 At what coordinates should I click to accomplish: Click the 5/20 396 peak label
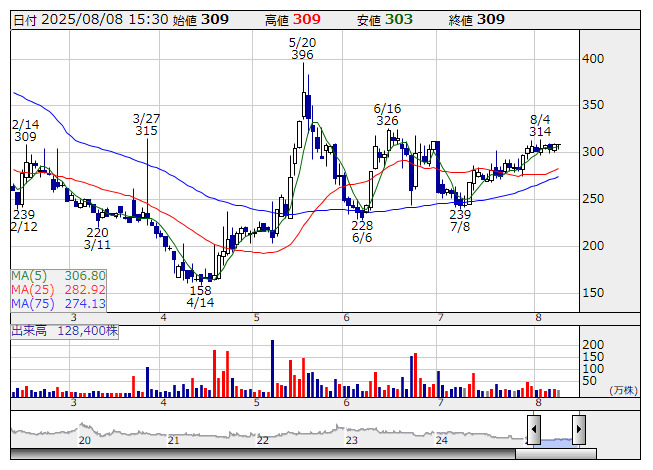pos(302,49)
